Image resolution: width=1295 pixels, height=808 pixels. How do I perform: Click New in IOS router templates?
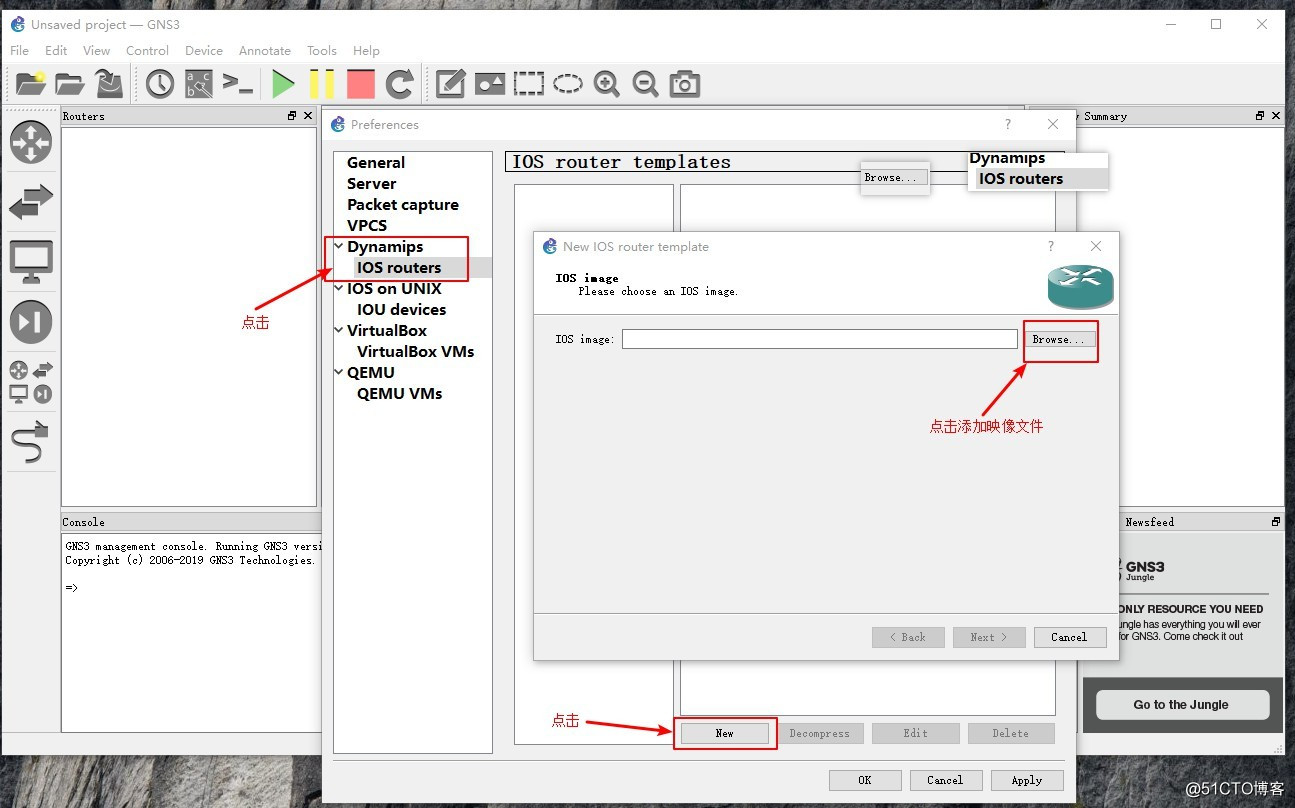click(x=725, y=733)
